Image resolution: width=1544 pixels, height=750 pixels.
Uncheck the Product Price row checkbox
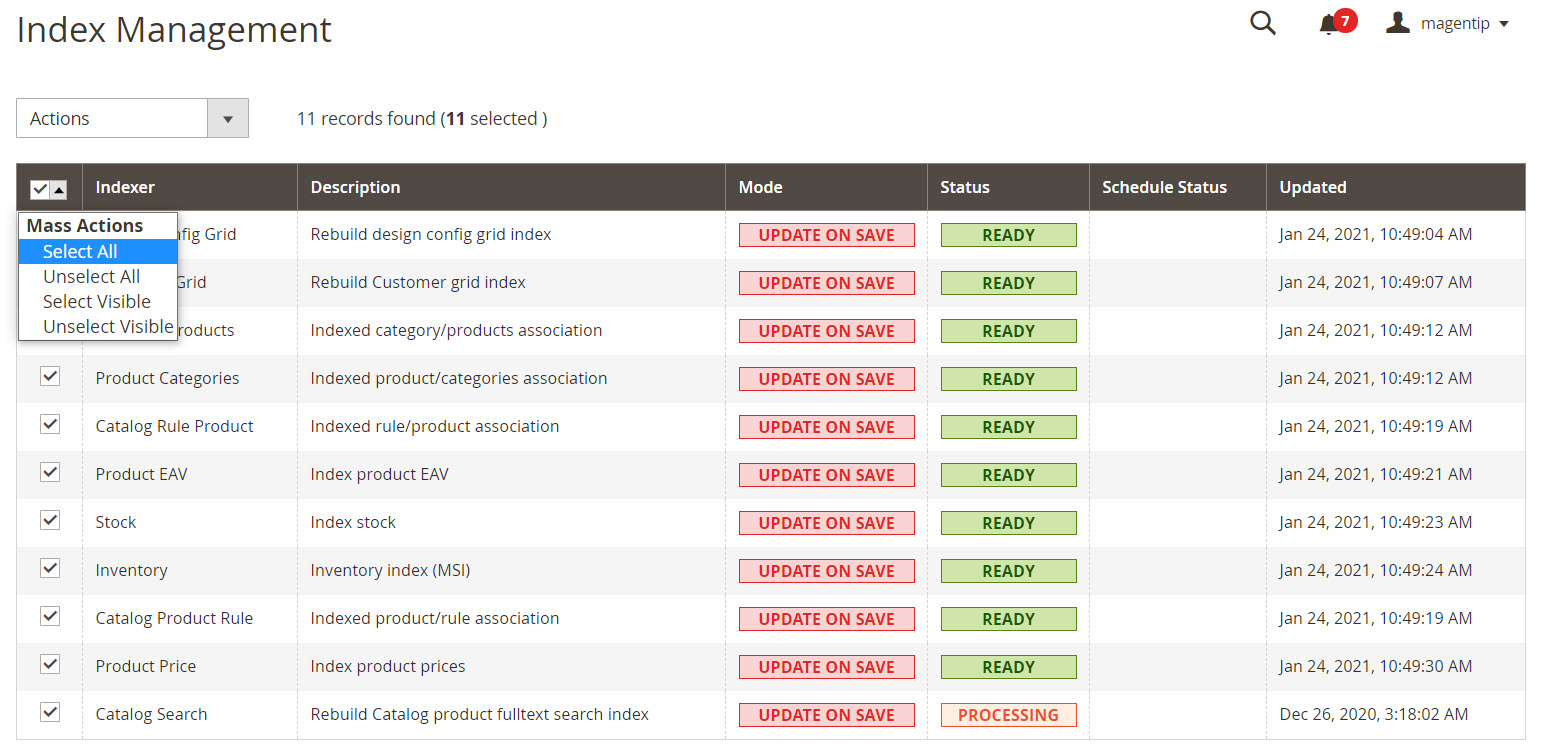[x=49, y=664]
